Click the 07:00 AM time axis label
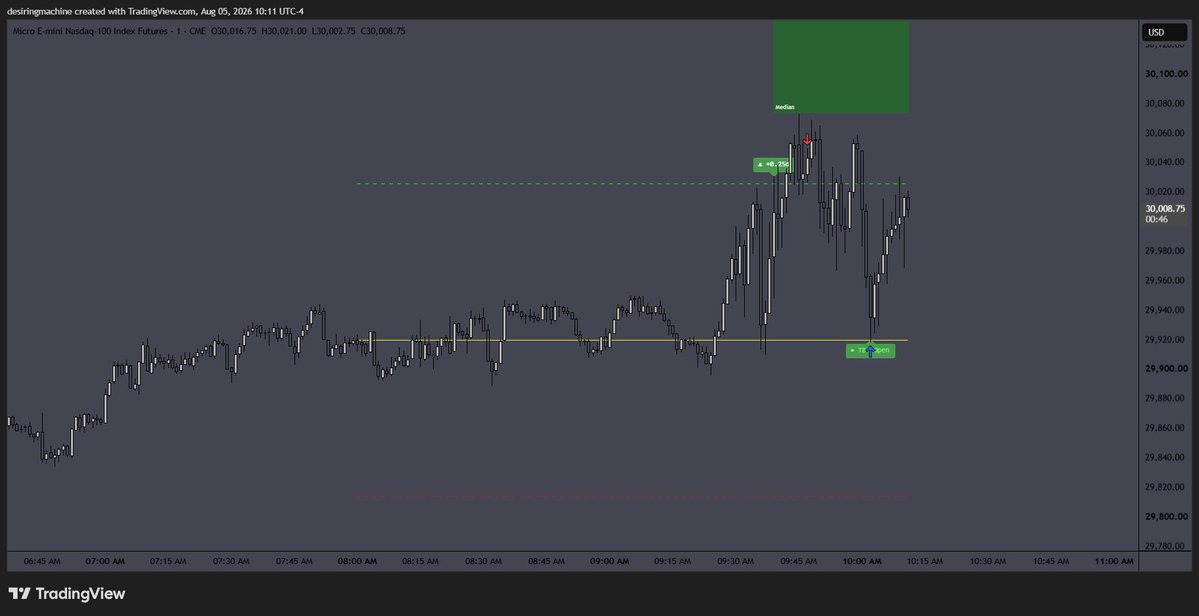This screenshot has width=1199, height=616. (x=105, y=561)
